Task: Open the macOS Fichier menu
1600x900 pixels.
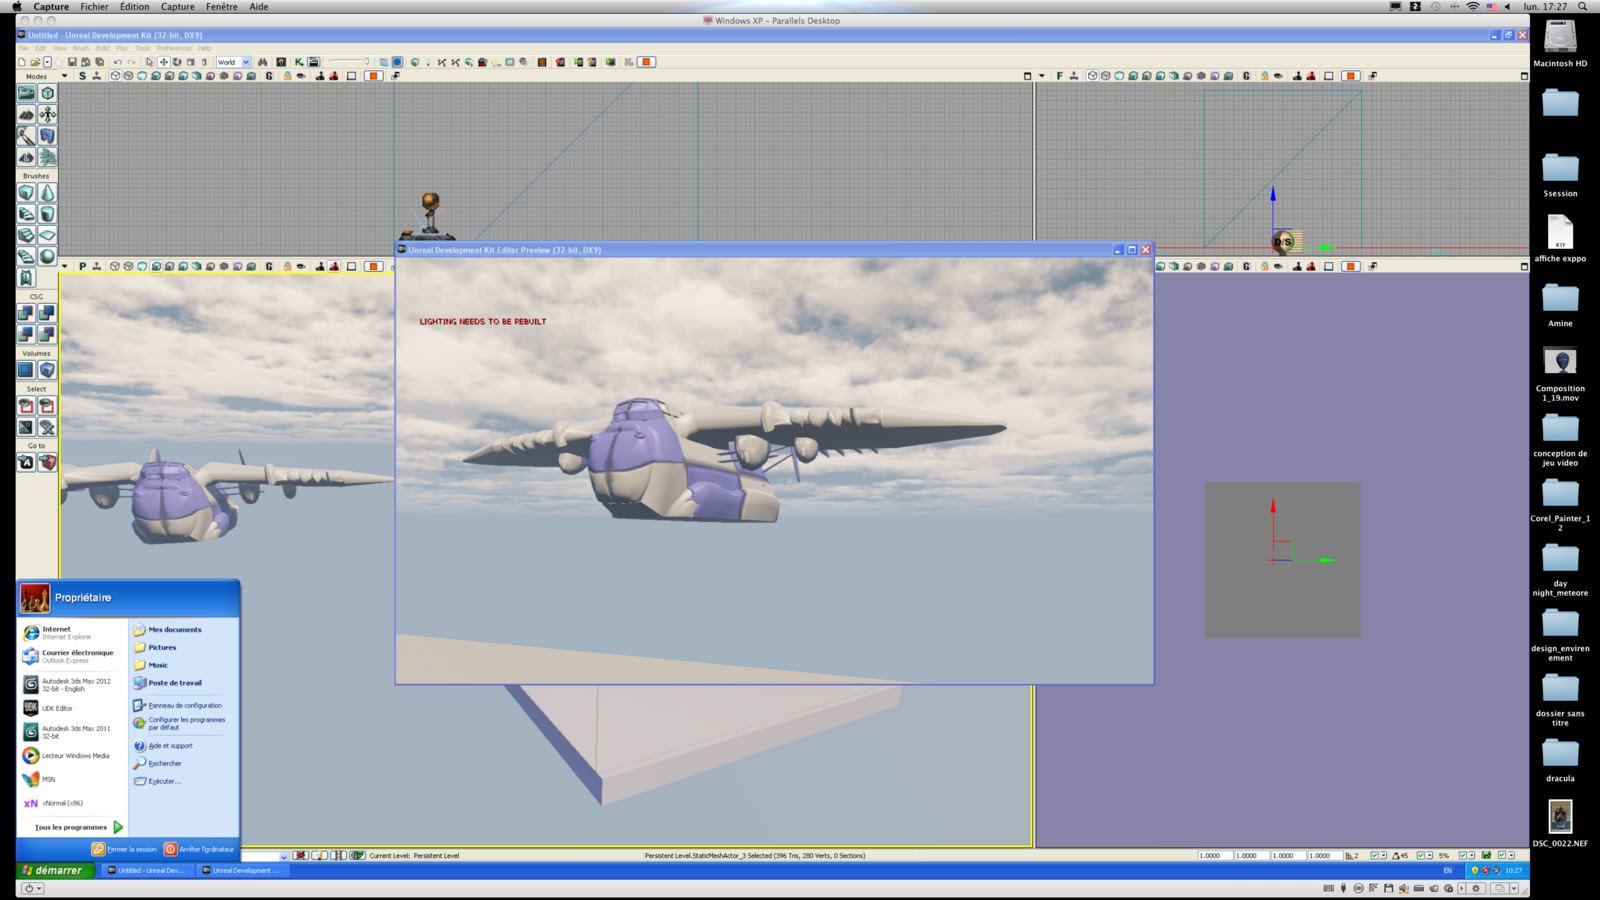Action: click(94, 7)
